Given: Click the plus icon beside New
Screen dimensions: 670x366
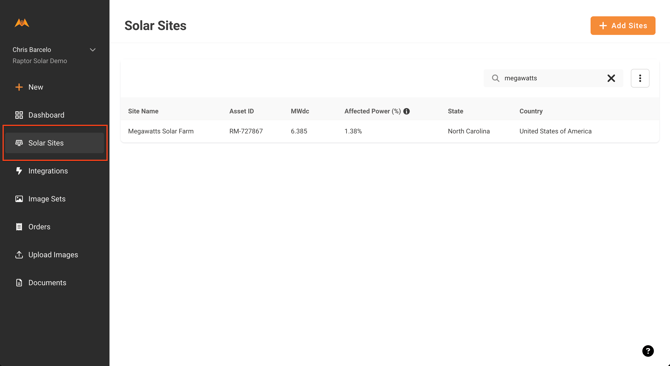Looking at the screenshot, I should tap(19, 87).
